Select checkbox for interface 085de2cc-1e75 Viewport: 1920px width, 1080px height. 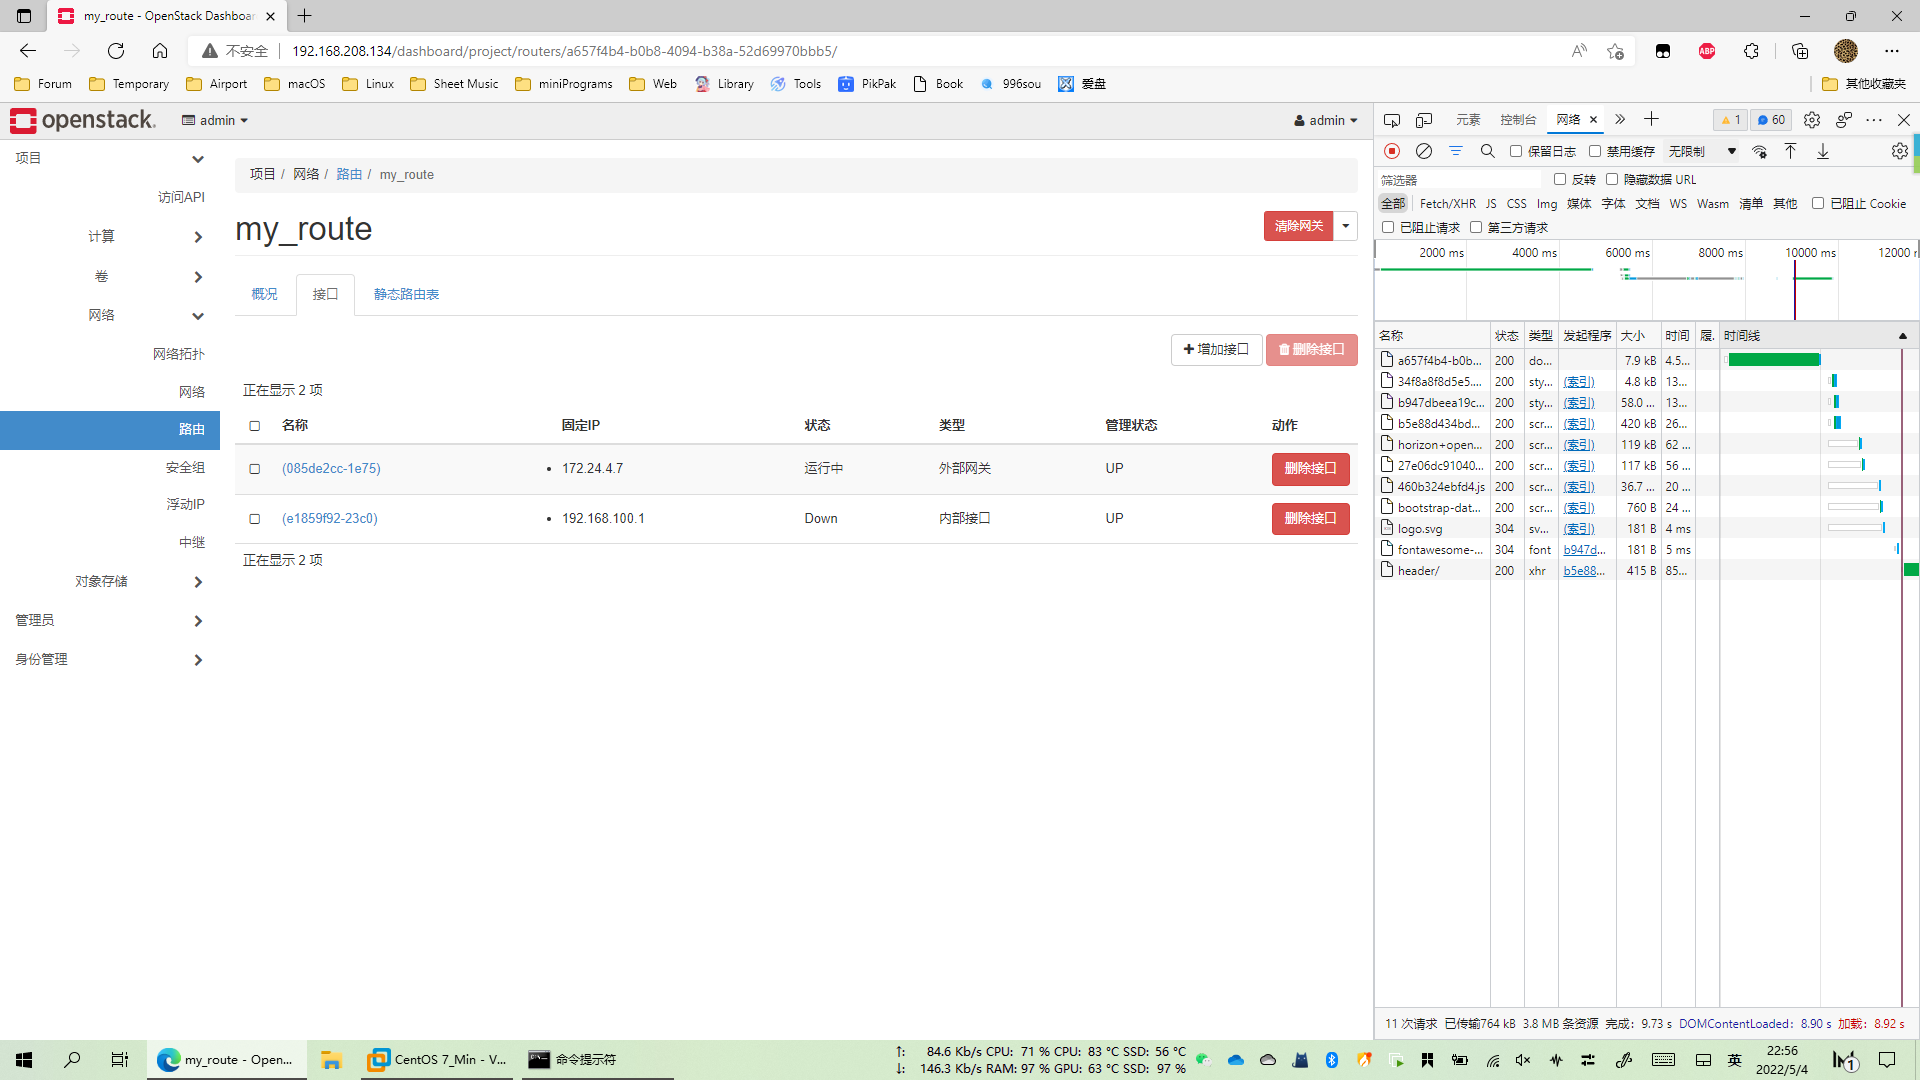(x=254, y=469)
